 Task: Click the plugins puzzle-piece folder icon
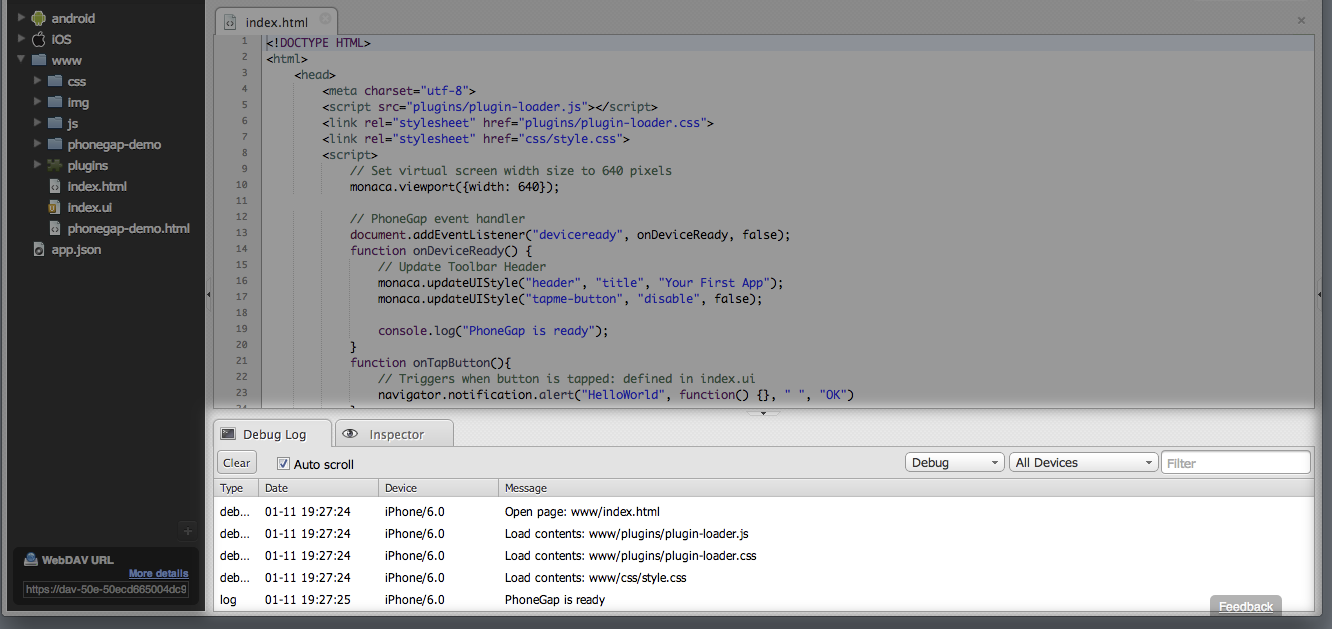55,165
